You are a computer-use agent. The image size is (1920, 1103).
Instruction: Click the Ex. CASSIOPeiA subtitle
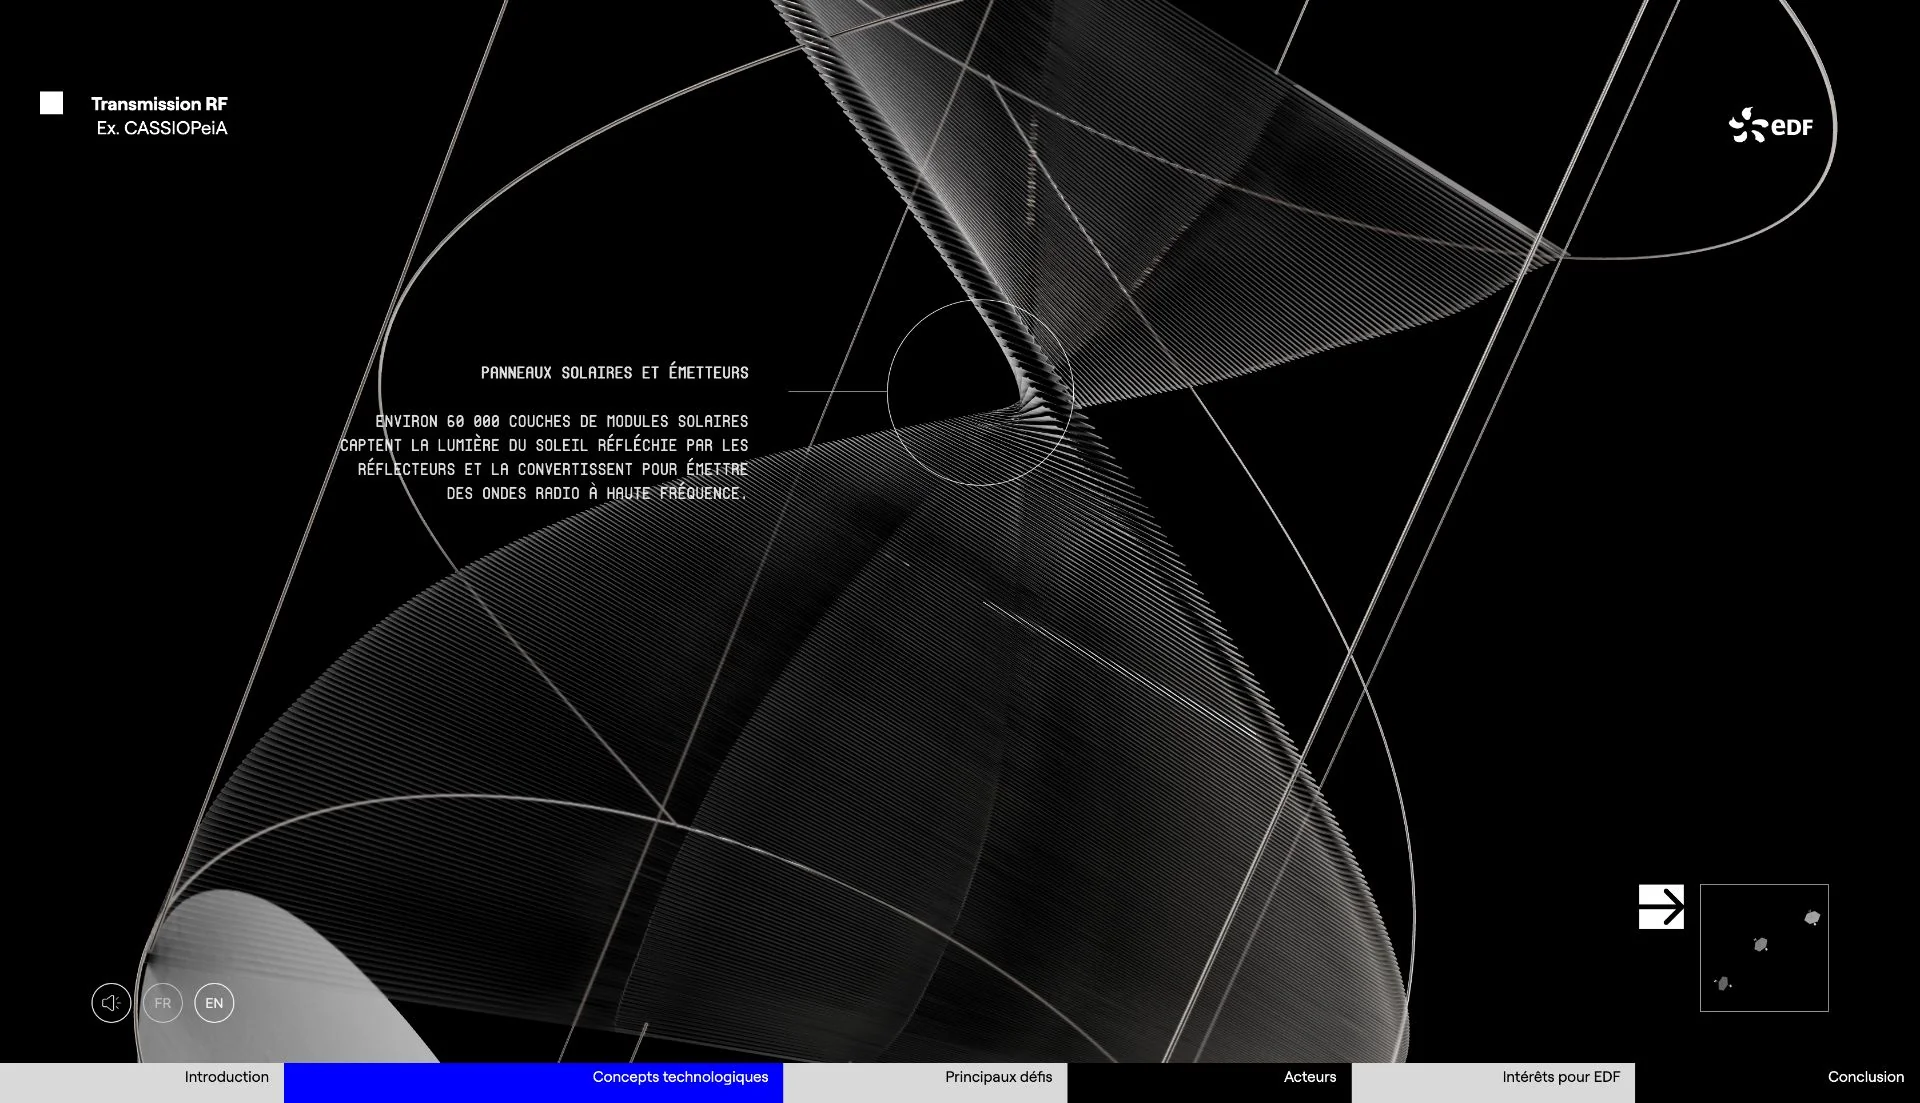[x=162, y=128]
